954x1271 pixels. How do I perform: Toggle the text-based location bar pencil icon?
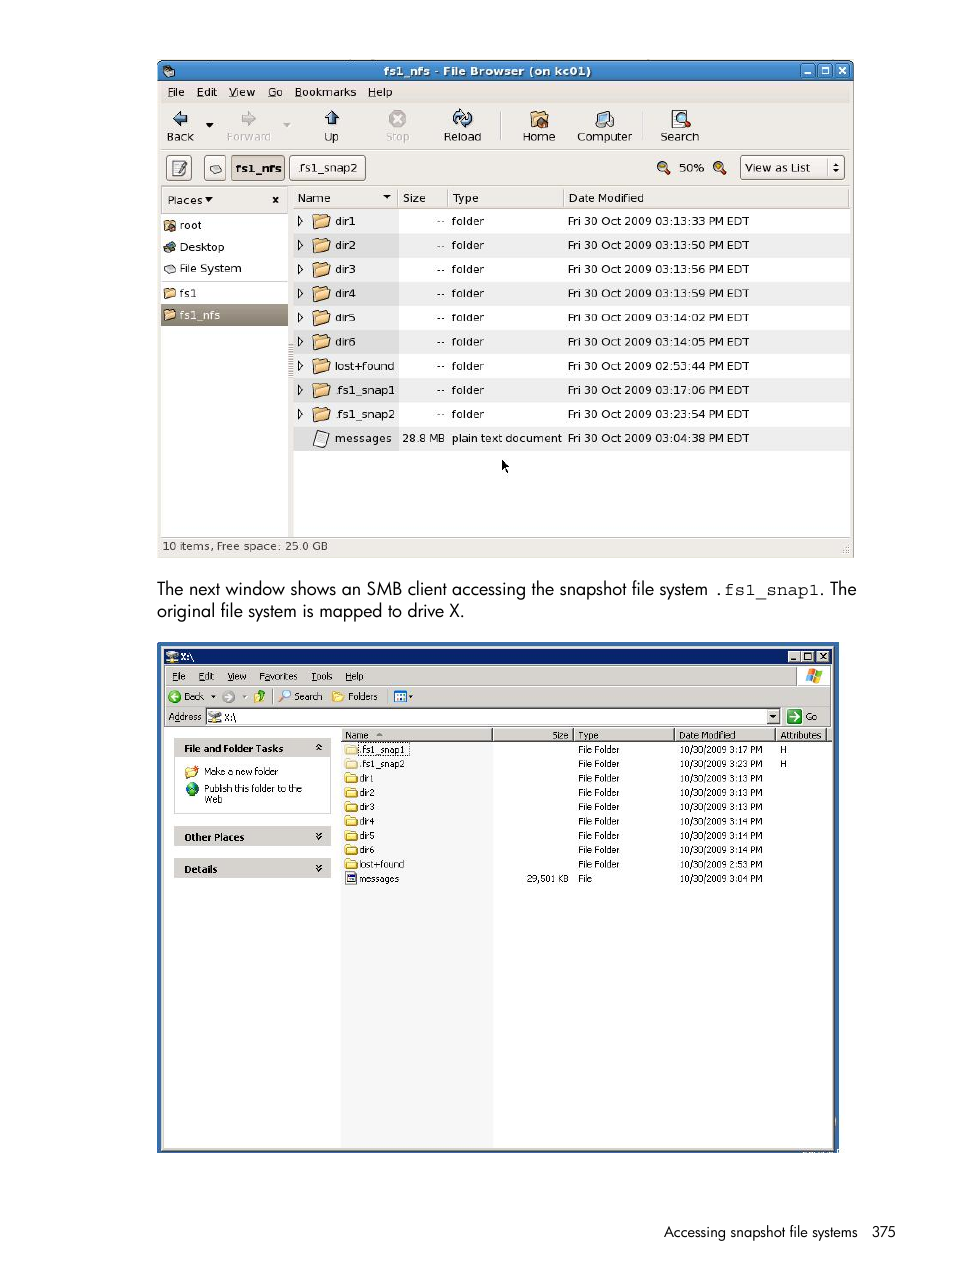(x=180, y=168)
